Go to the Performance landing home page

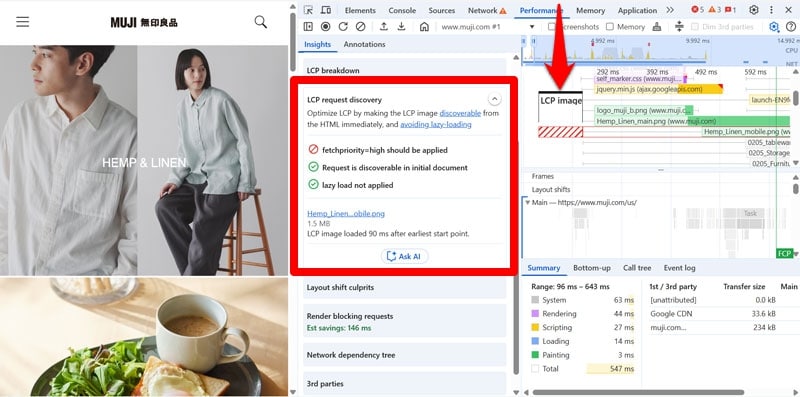424,27
